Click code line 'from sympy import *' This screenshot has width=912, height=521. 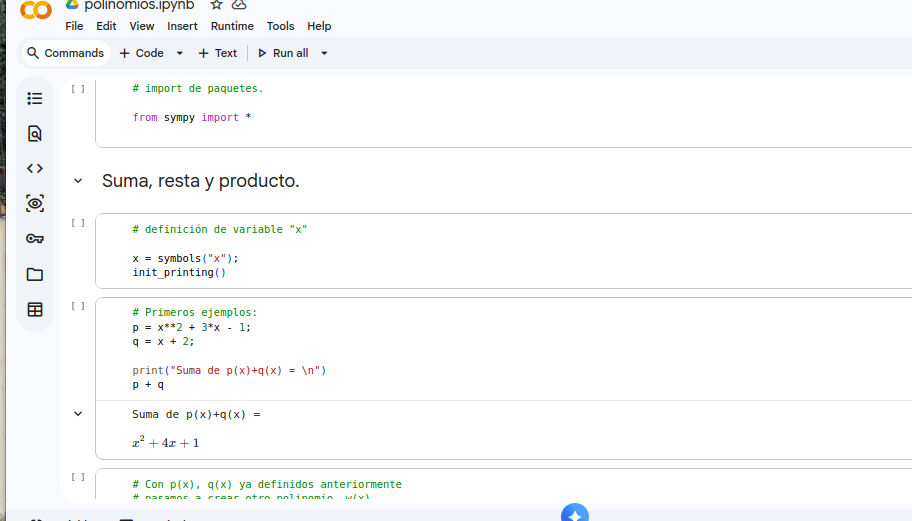pos(192,117)
